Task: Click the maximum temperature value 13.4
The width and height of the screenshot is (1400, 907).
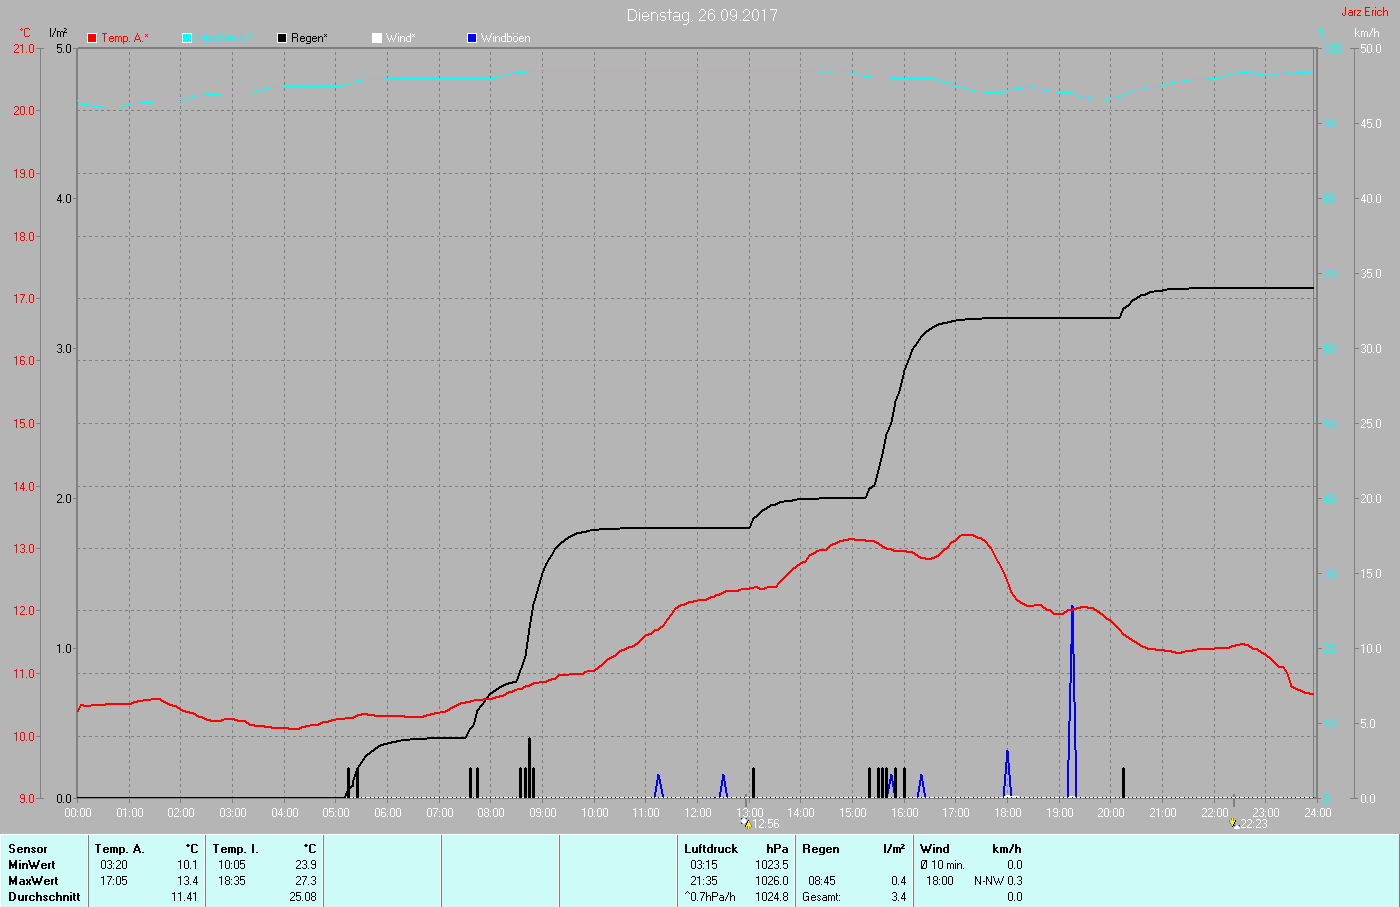Action: click(x=187, y=881)
